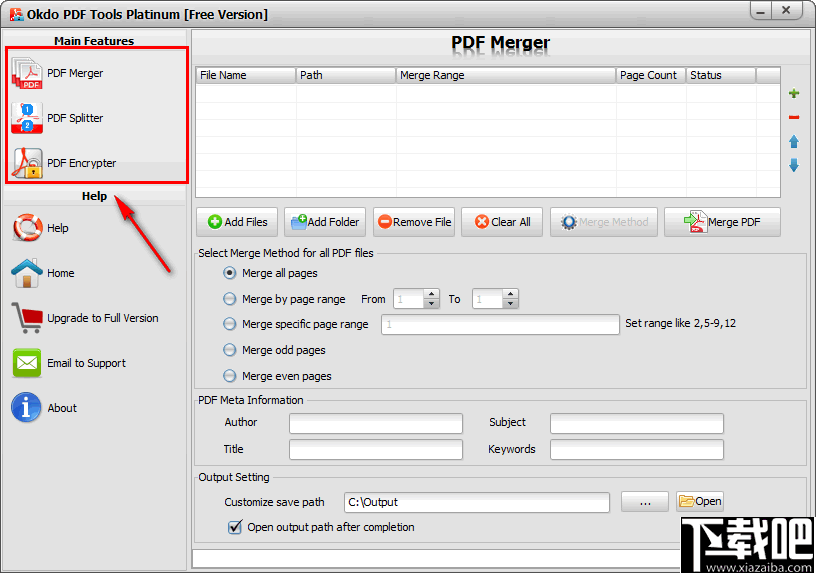This screenshot has height=573, width=816.
Task: Open the PDF Merger feature icon
Action: pos(27,73)
